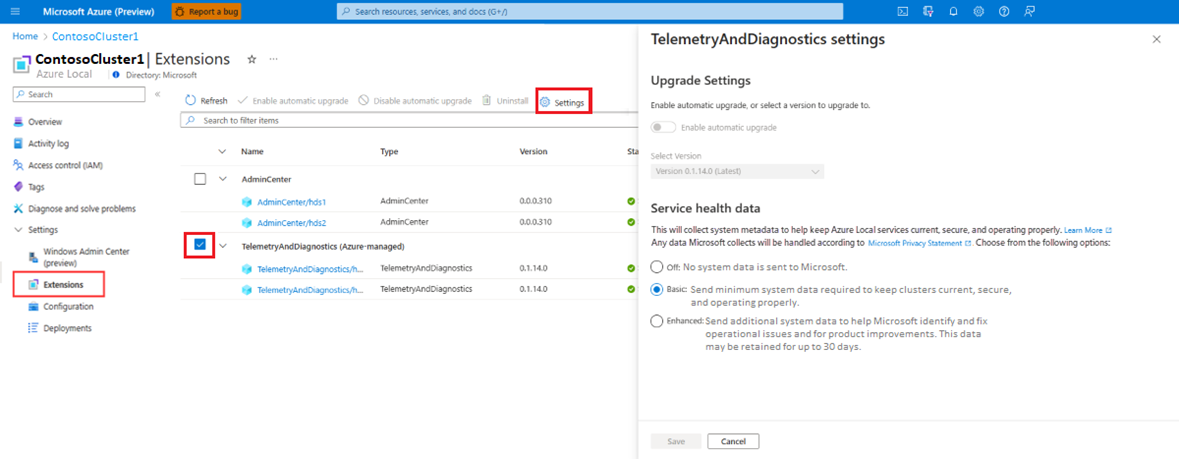Image resolution: width=1179 pixels, height=459 pixels.
Task: Open Microsoft Privacy Statement link
Action: 920,244
